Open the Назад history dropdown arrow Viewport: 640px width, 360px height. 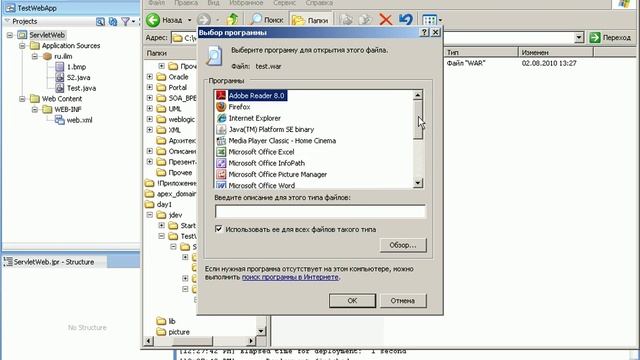pos(189,20)
